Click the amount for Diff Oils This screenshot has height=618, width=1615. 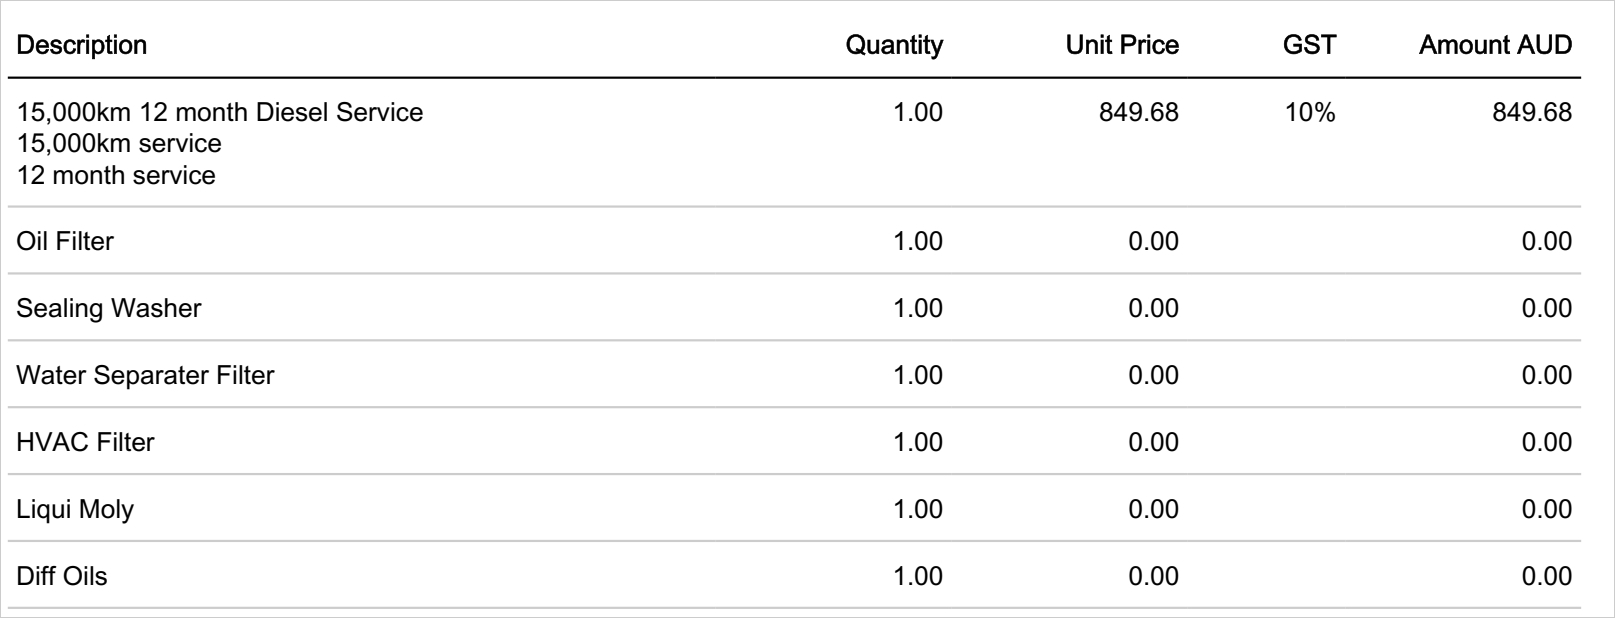pyautogui.click(x=1546, y=576)
